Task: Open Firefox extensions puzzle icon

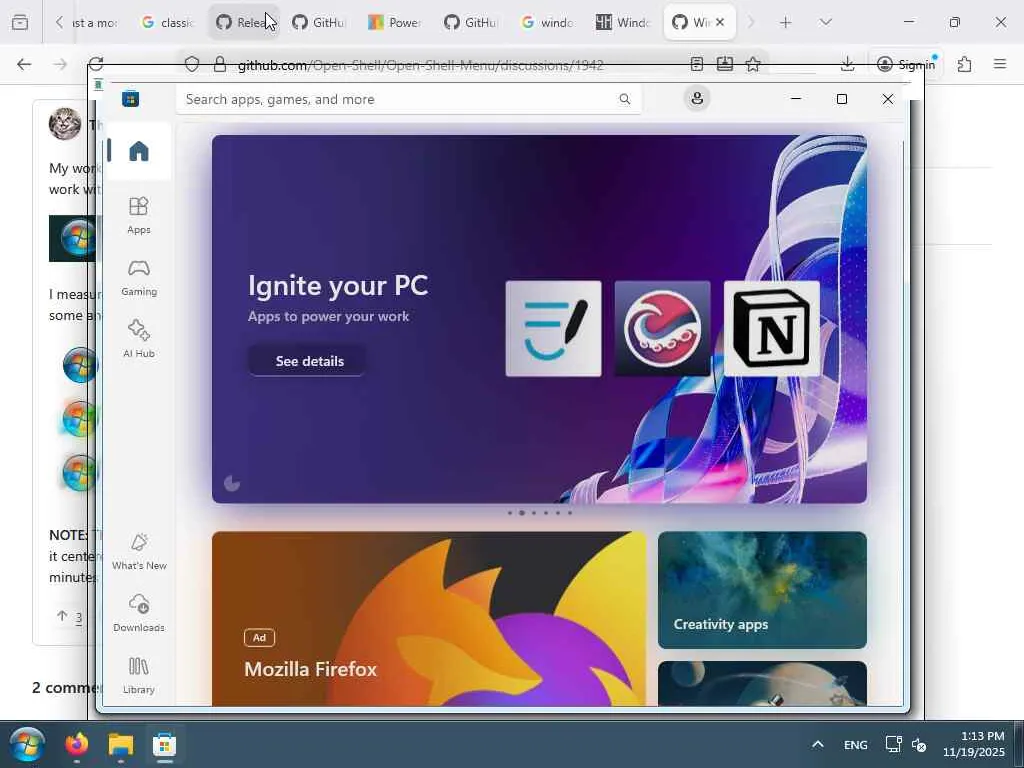Action: (x=965, y=64)
